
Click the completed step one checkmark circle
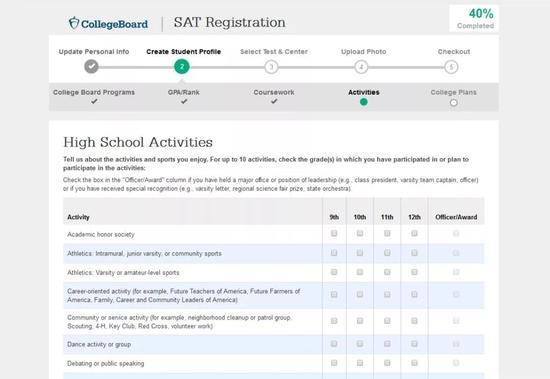92,66
